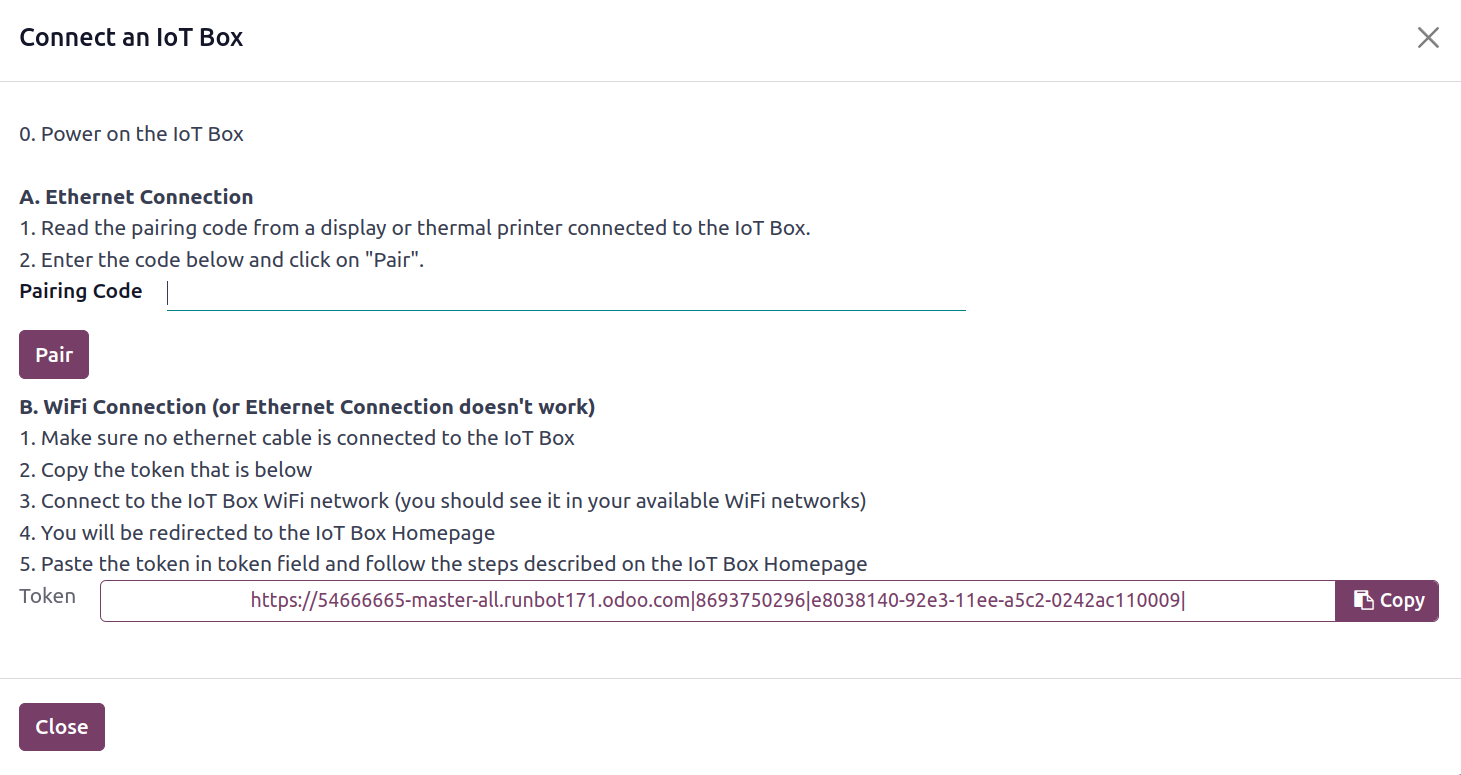Dismiss the dialog with the X icon
The height and width of the screenshot is (775, 1461).
coord(1428,38)
